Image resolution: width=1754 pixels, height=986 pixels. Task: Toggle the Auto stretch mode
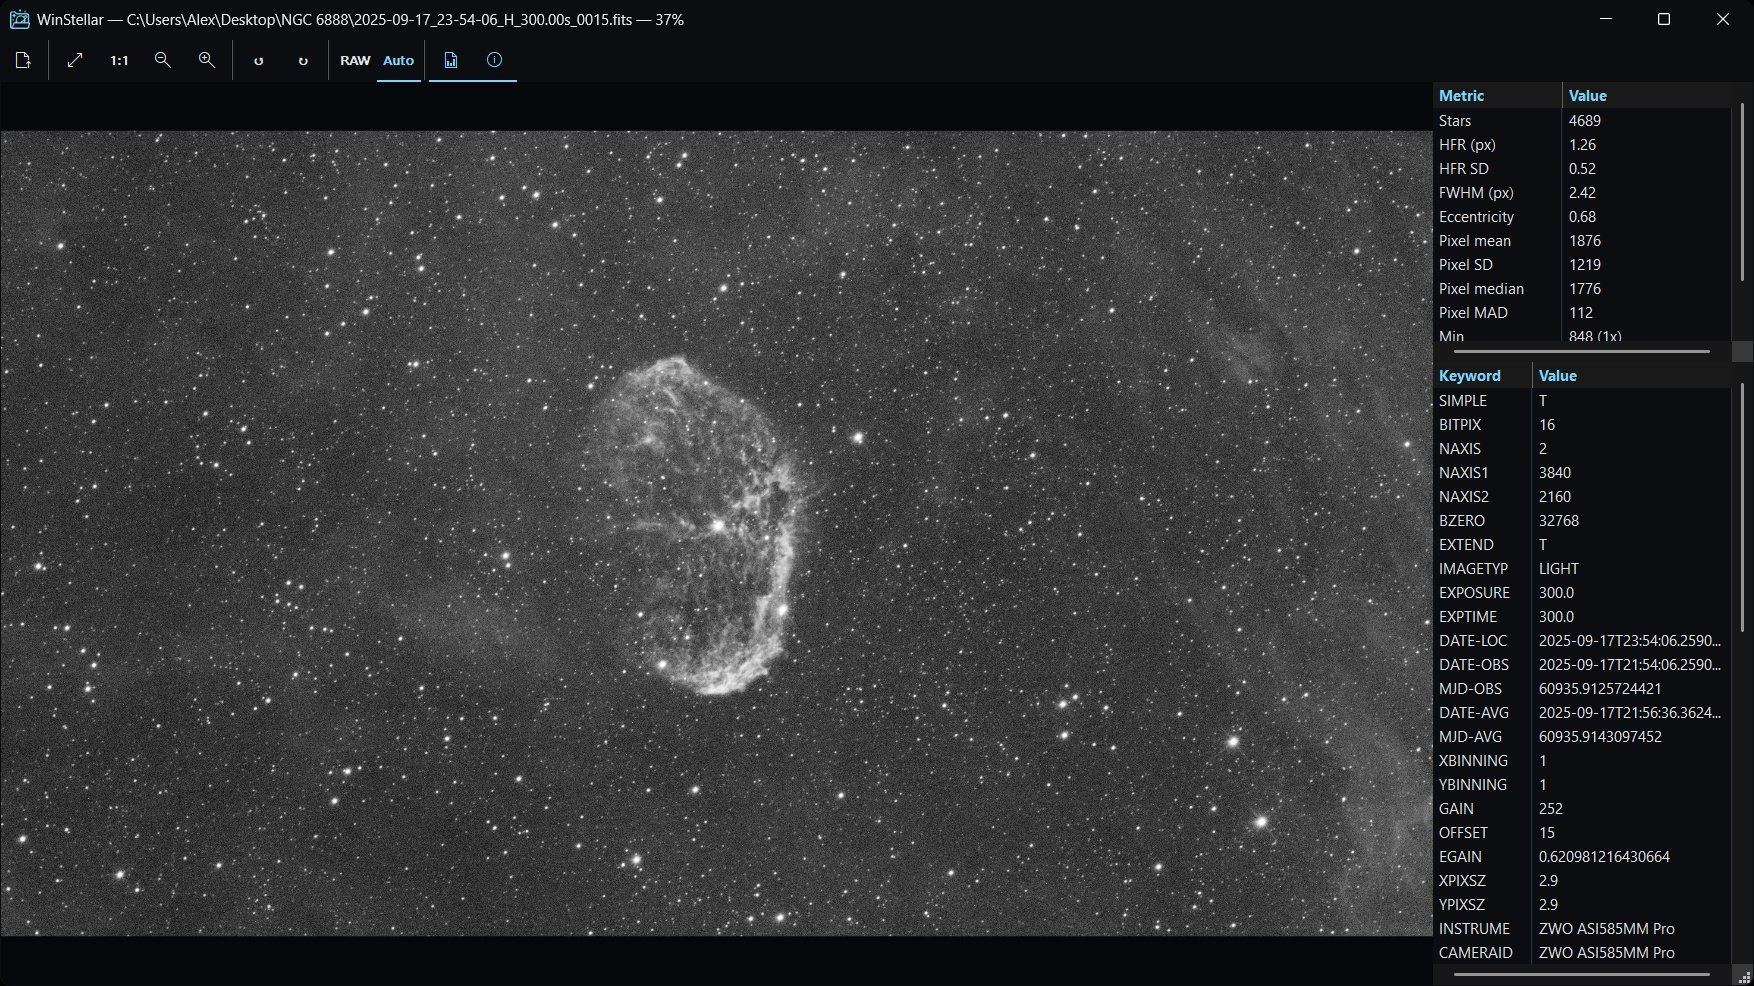coord(398,60)
